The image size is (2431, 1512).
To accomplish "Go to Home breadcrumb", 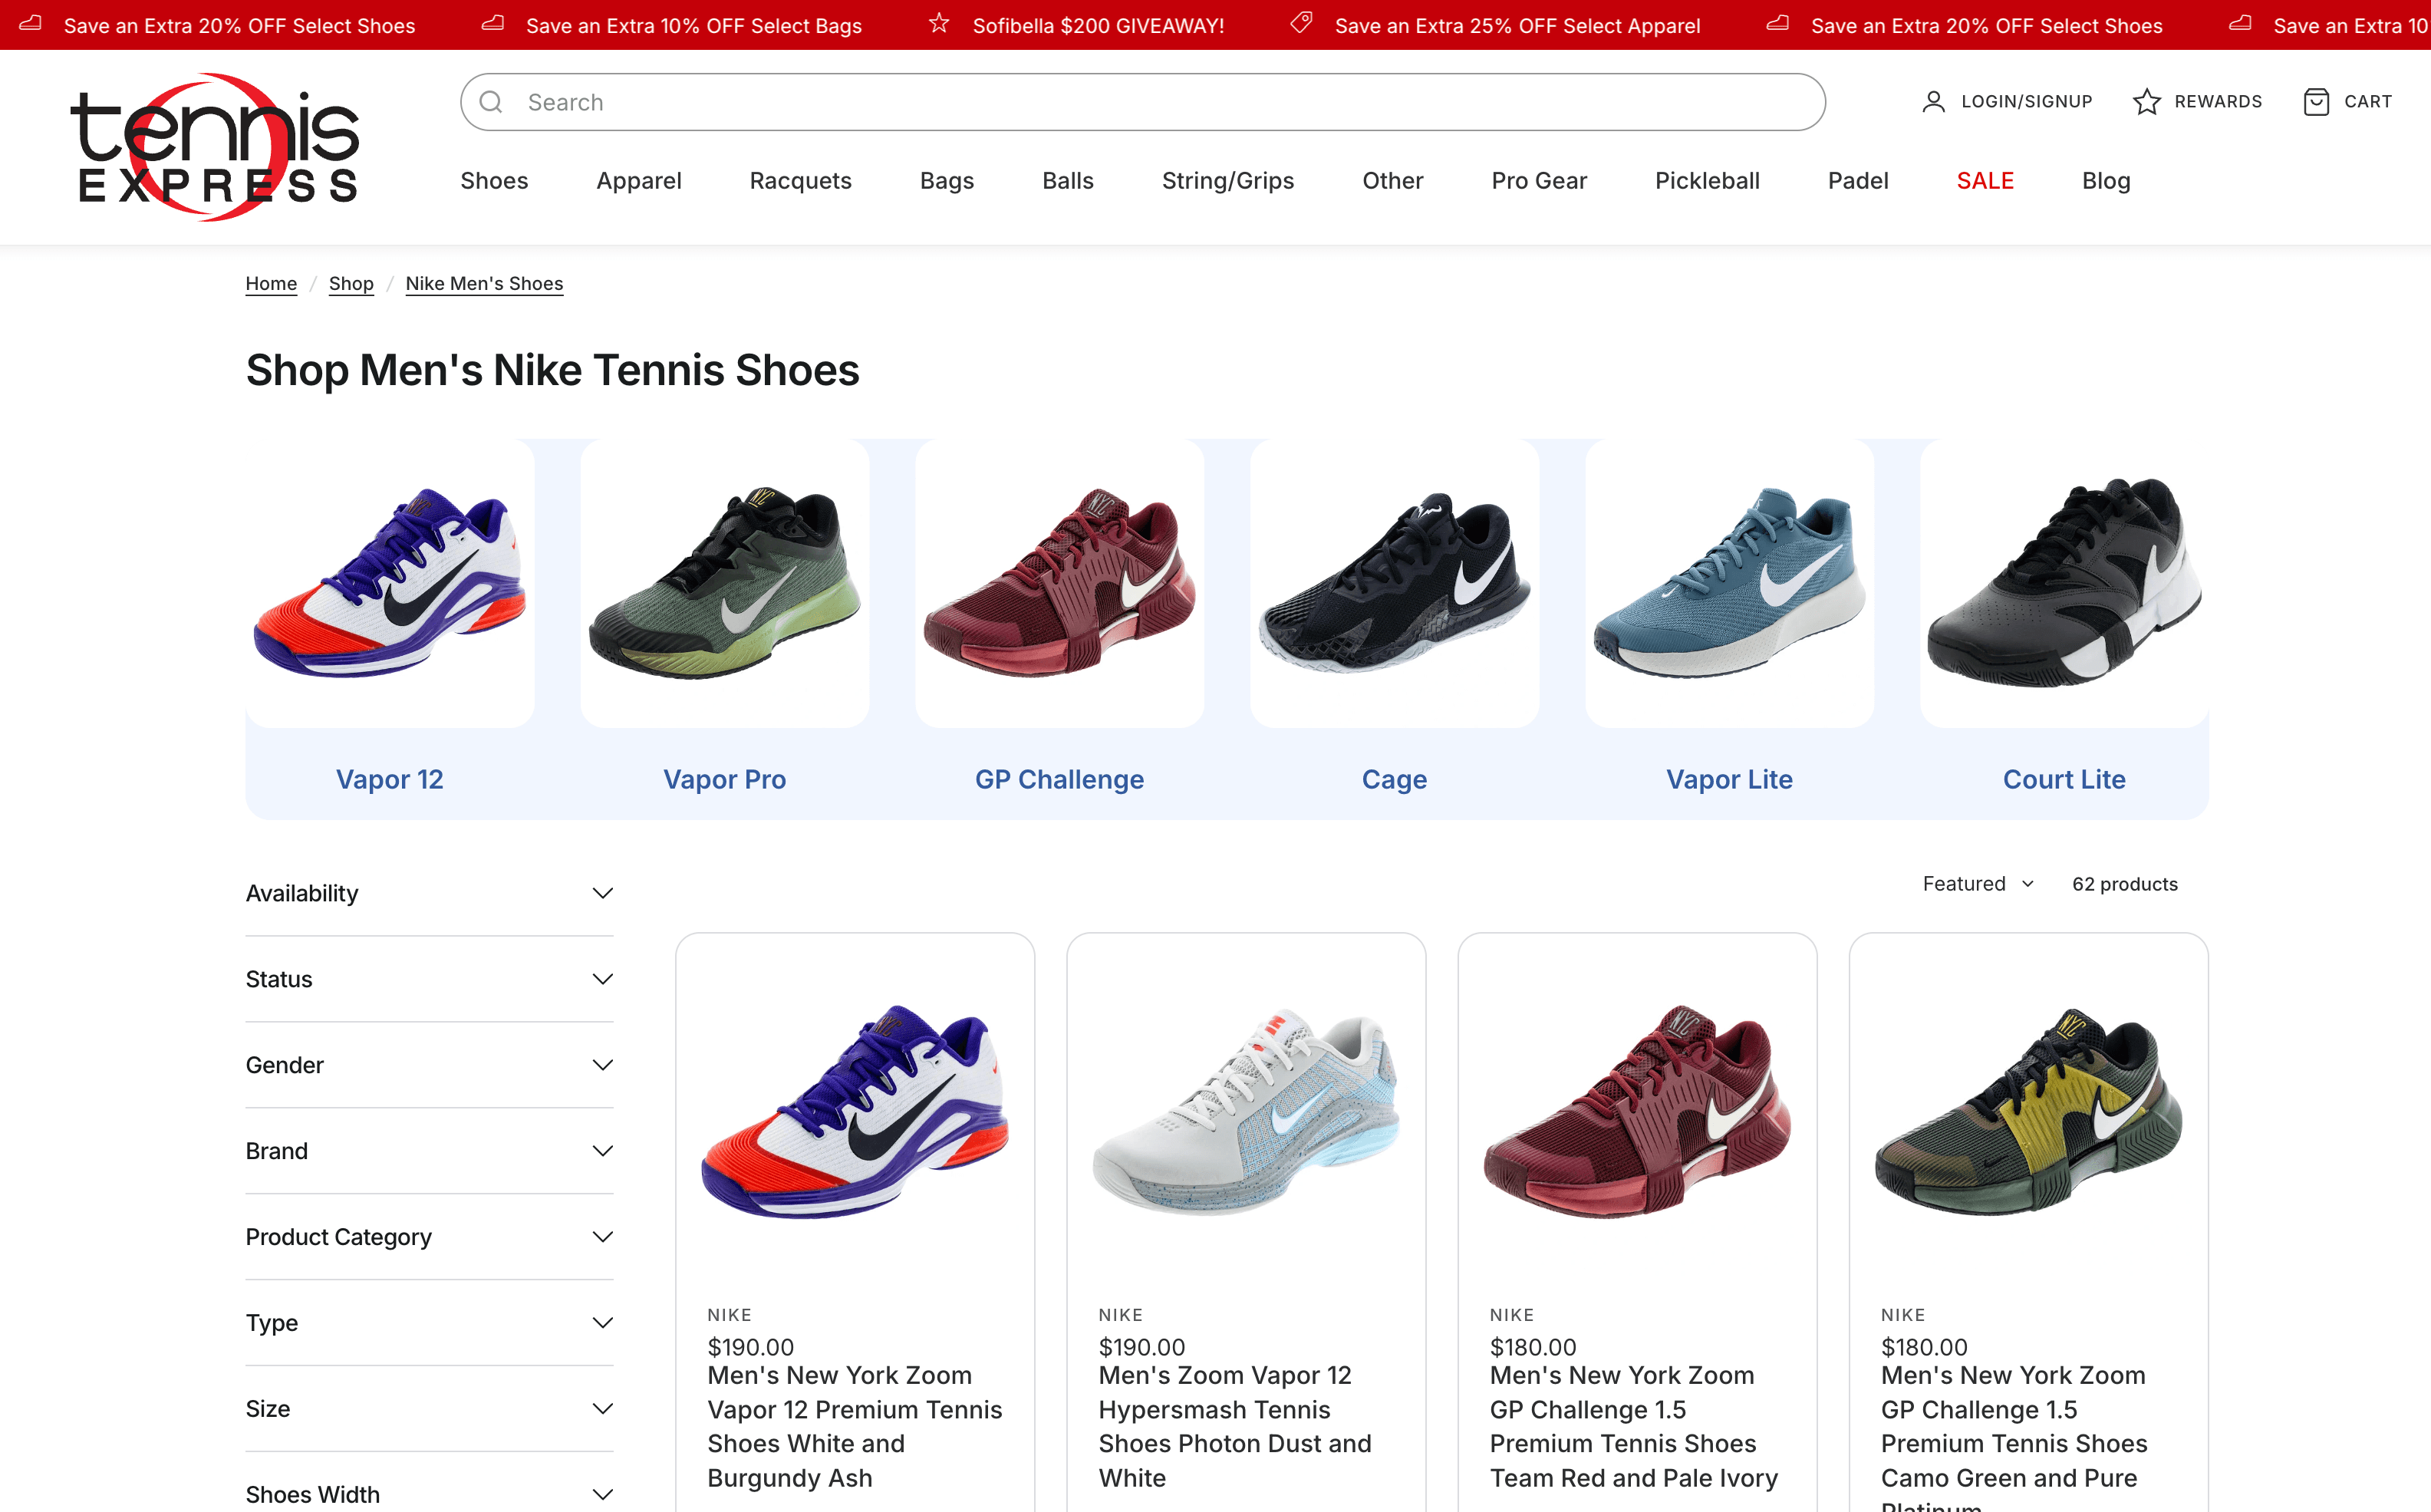I will (x=271, y=284).
